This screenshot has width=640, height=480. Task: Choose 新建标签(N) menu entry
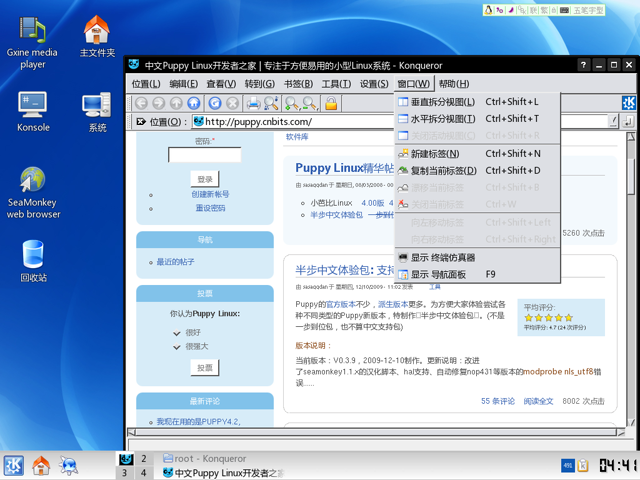pyautogui.click(x=477, y=154)
